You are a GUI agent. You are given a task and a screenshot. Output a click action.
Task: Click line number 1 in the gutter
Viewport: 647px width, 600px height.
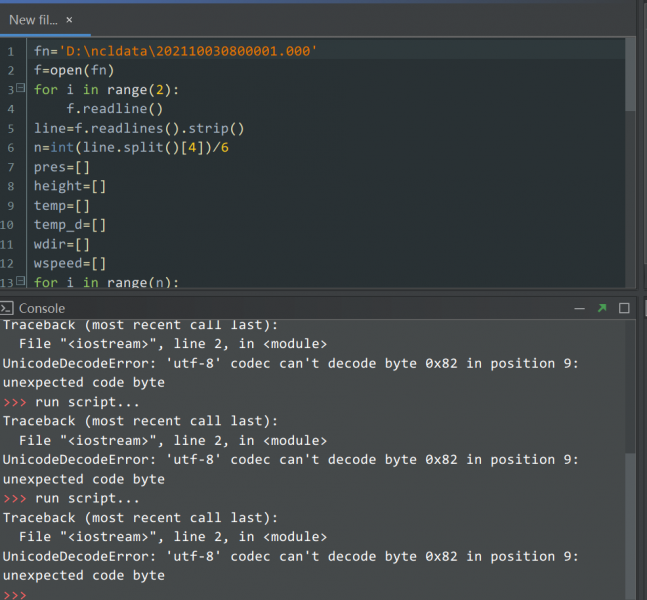[x=10, y=51]
